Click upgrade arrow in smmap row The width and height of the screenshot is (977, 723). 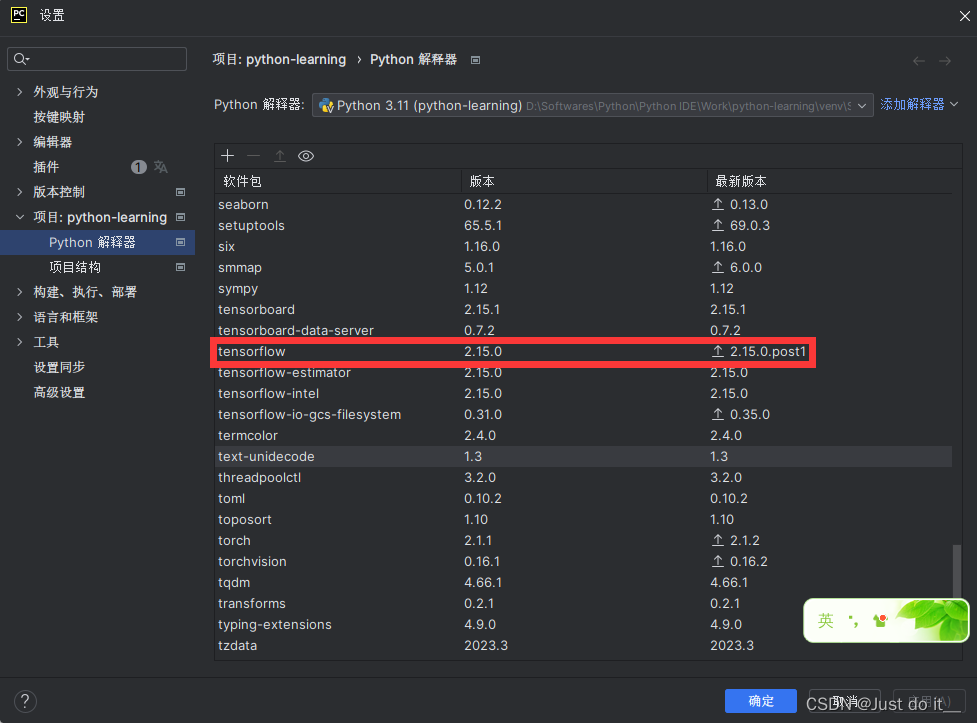coord(718,267)
